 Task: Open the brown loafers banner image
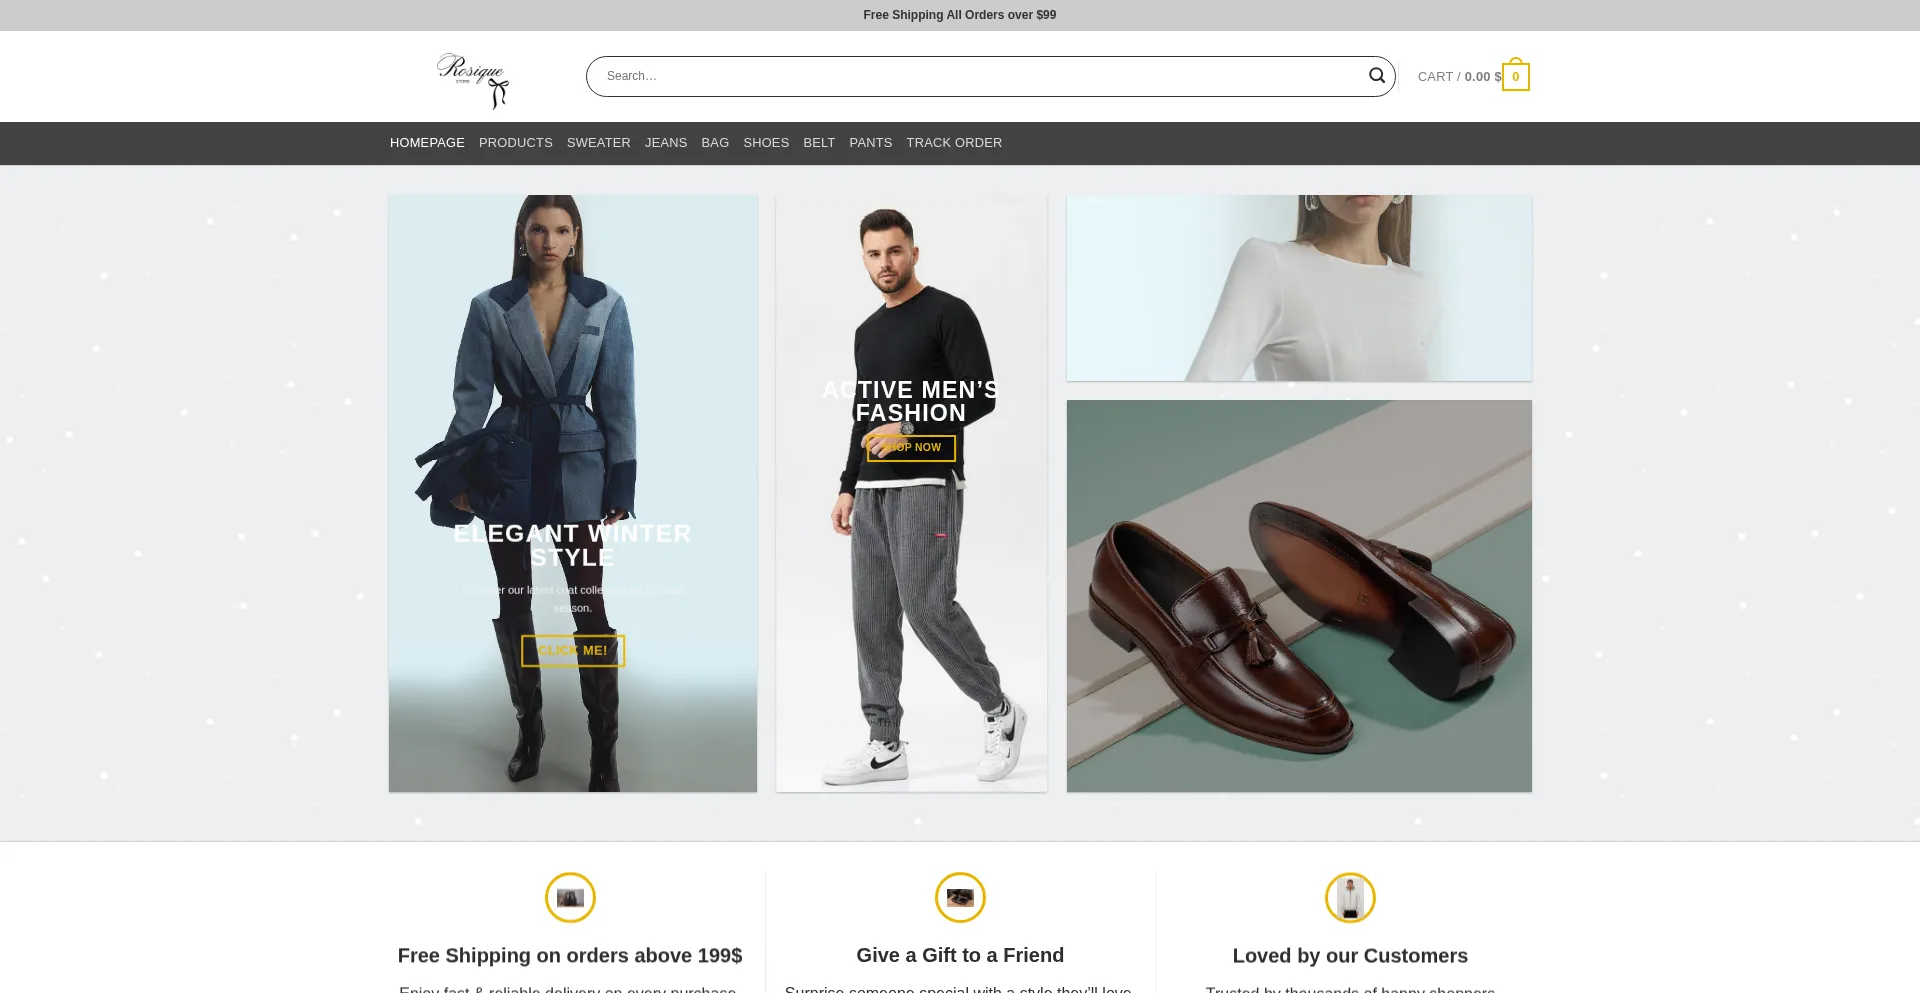(x=1299, y=596)
